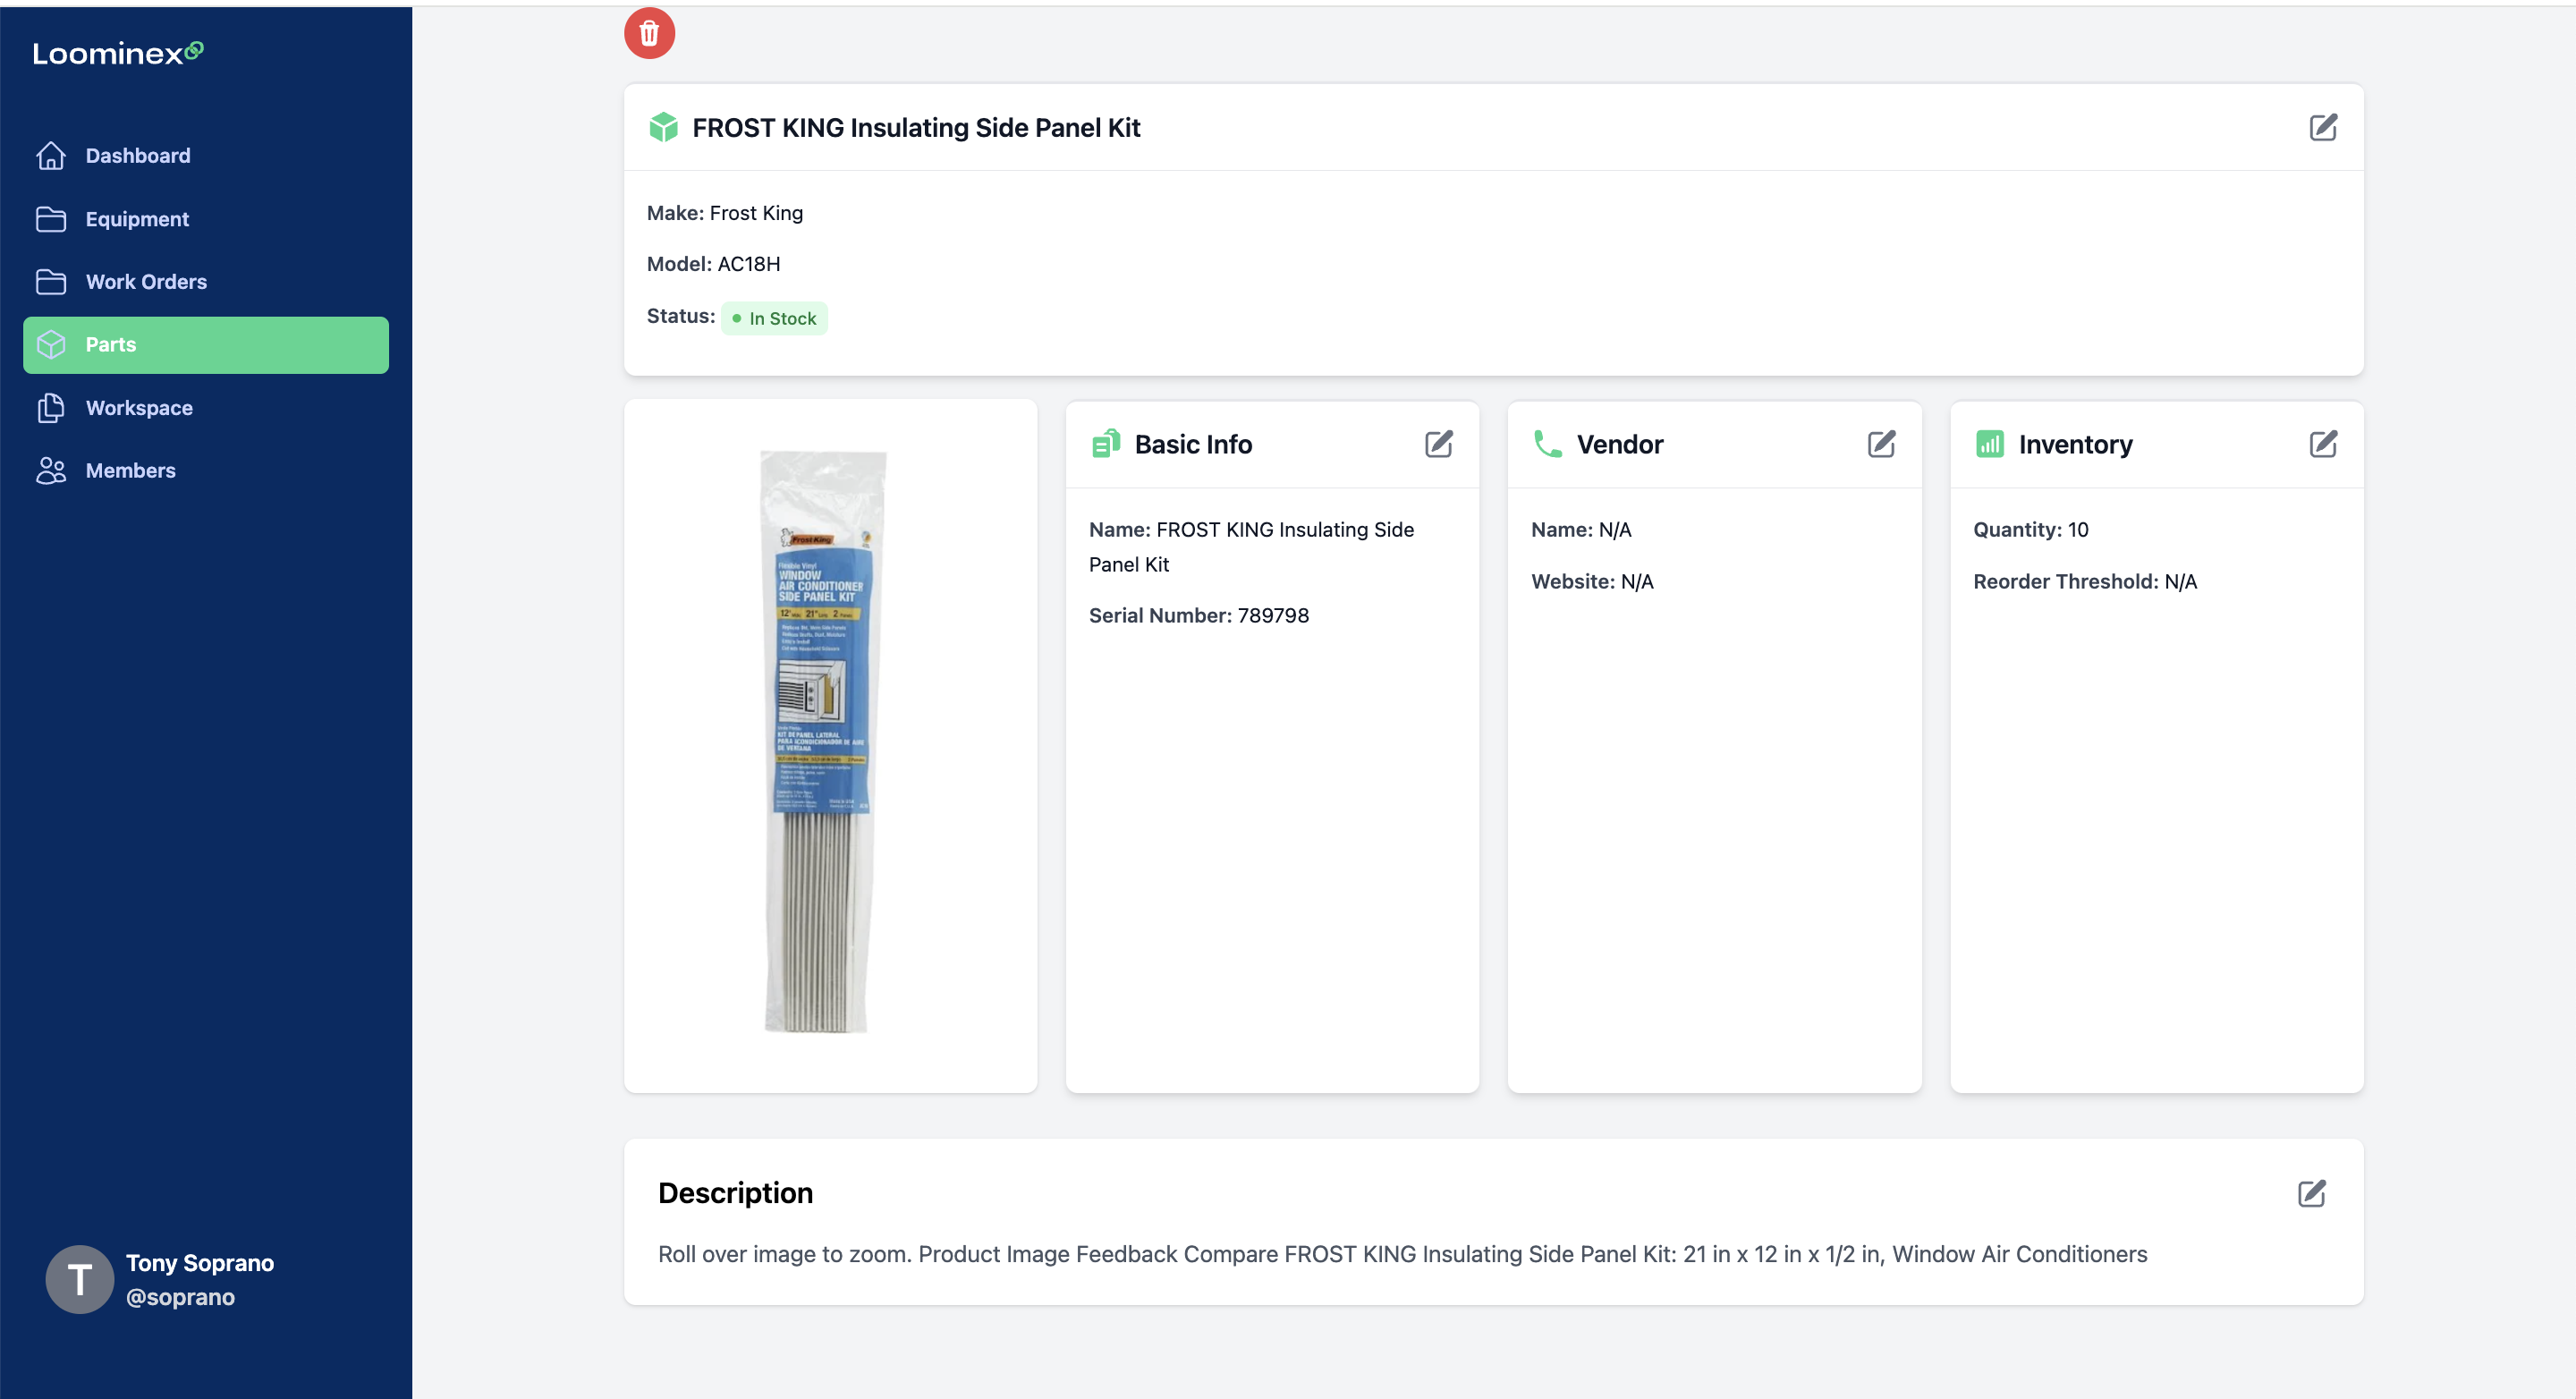This screenshot has height=1399, width=2576.
Task: Click the Parts cube icon in sidebar
Action: pos(51,345)
